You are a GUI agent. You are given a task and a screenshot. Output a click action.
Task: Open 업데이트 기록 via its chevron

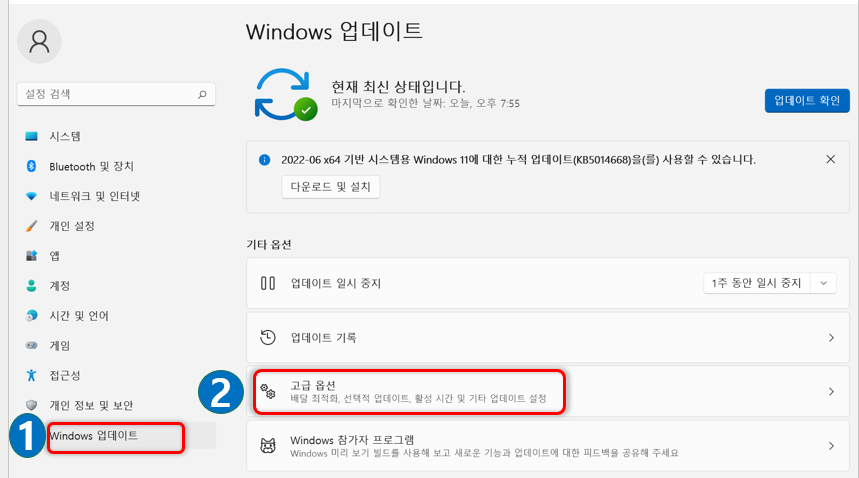point(831,338)
